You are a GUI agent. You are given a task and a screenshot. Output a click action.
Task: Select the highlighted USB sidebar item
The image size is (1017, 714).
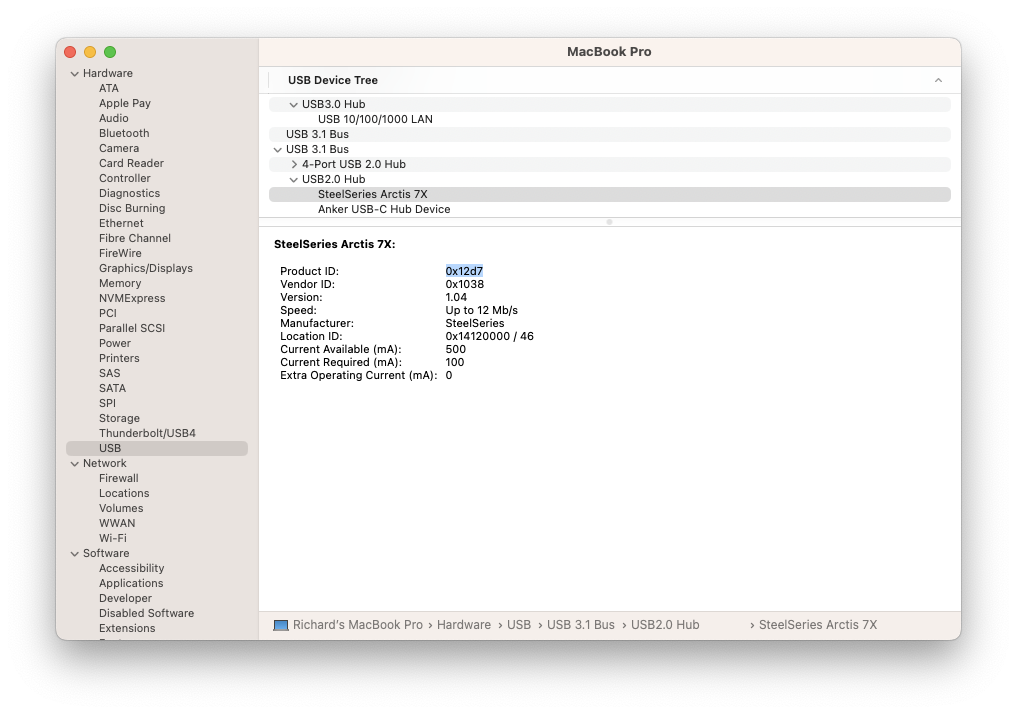[157, 448]
